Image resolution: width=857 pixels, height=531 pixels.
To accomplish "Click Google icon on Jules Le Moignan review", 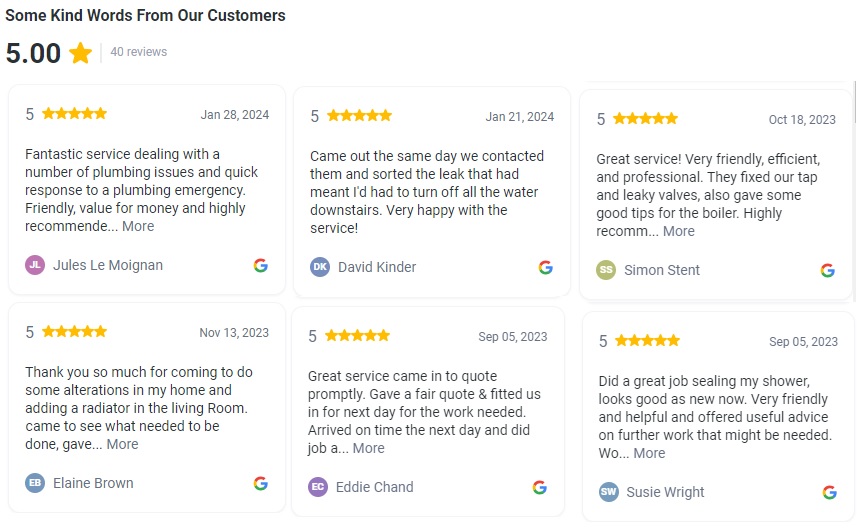I will 260,265.
